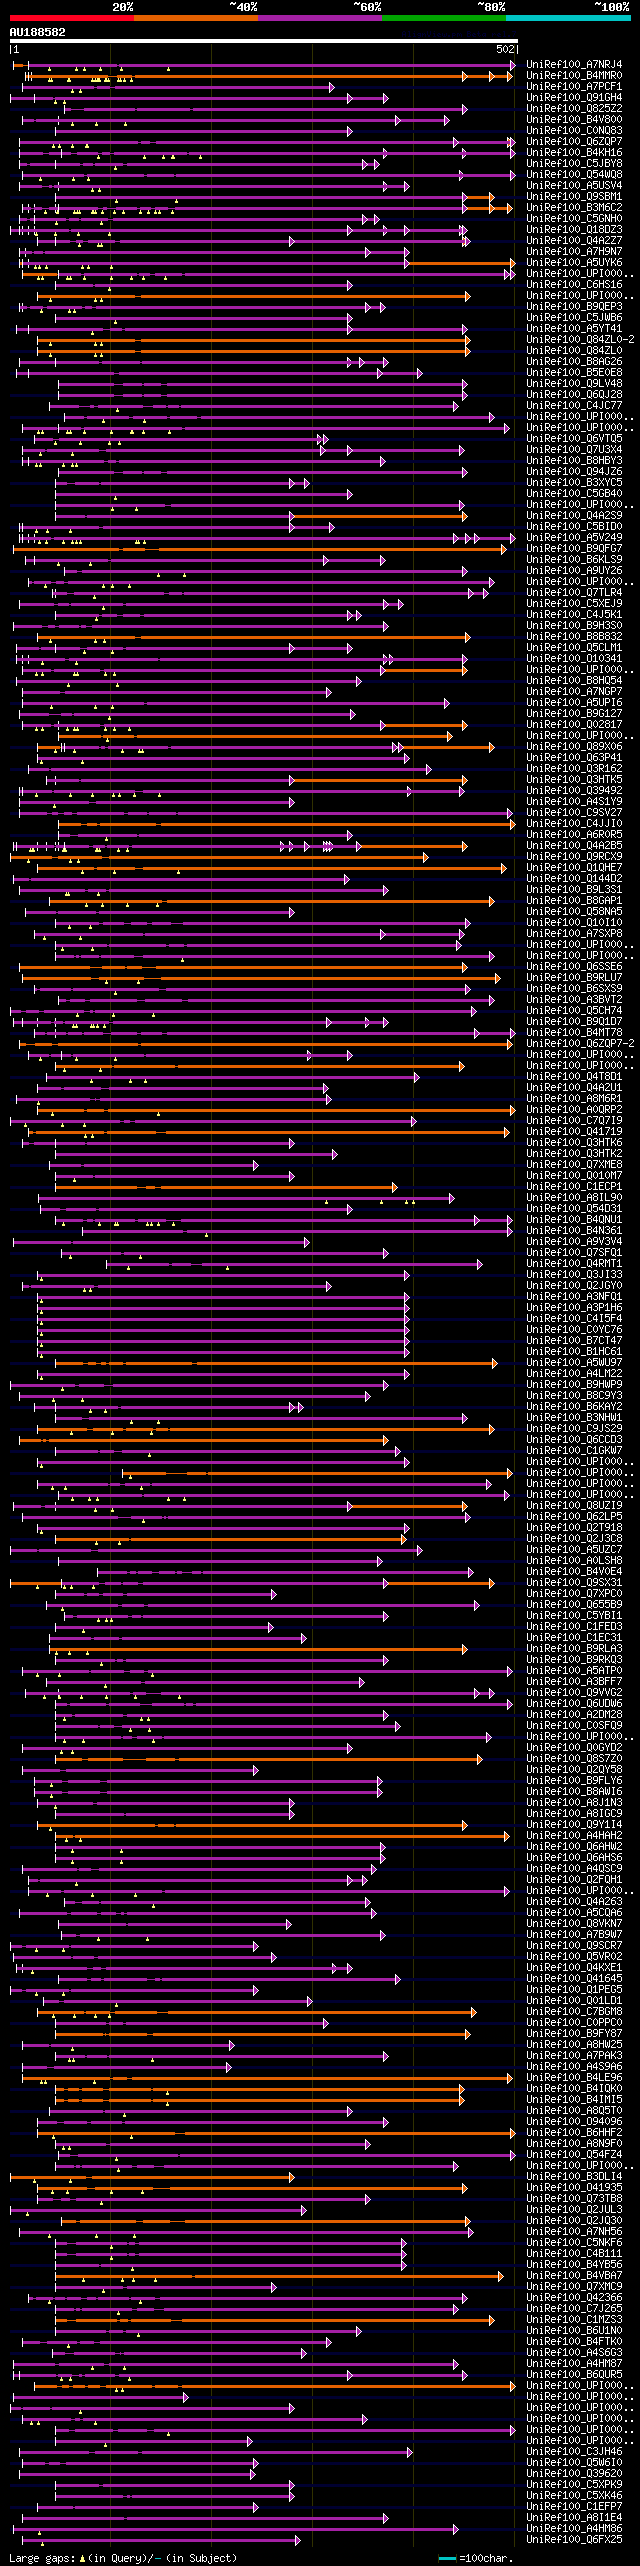Click the red 20% identity legend segment

[x=72, y=18]
